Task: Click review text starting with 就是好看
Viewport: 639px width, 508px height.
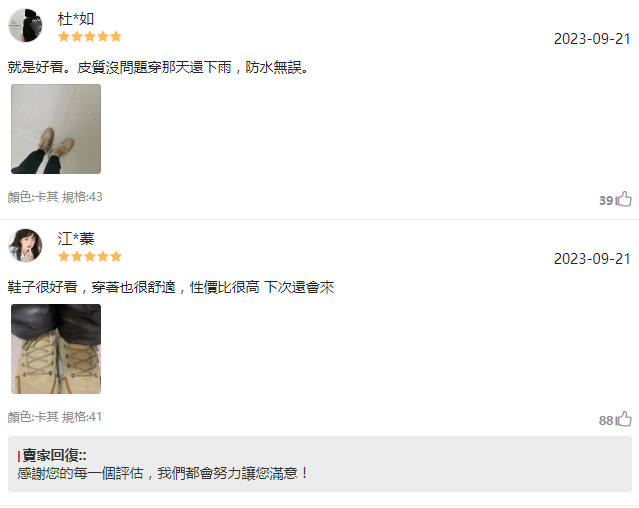Action: point(158,67)
